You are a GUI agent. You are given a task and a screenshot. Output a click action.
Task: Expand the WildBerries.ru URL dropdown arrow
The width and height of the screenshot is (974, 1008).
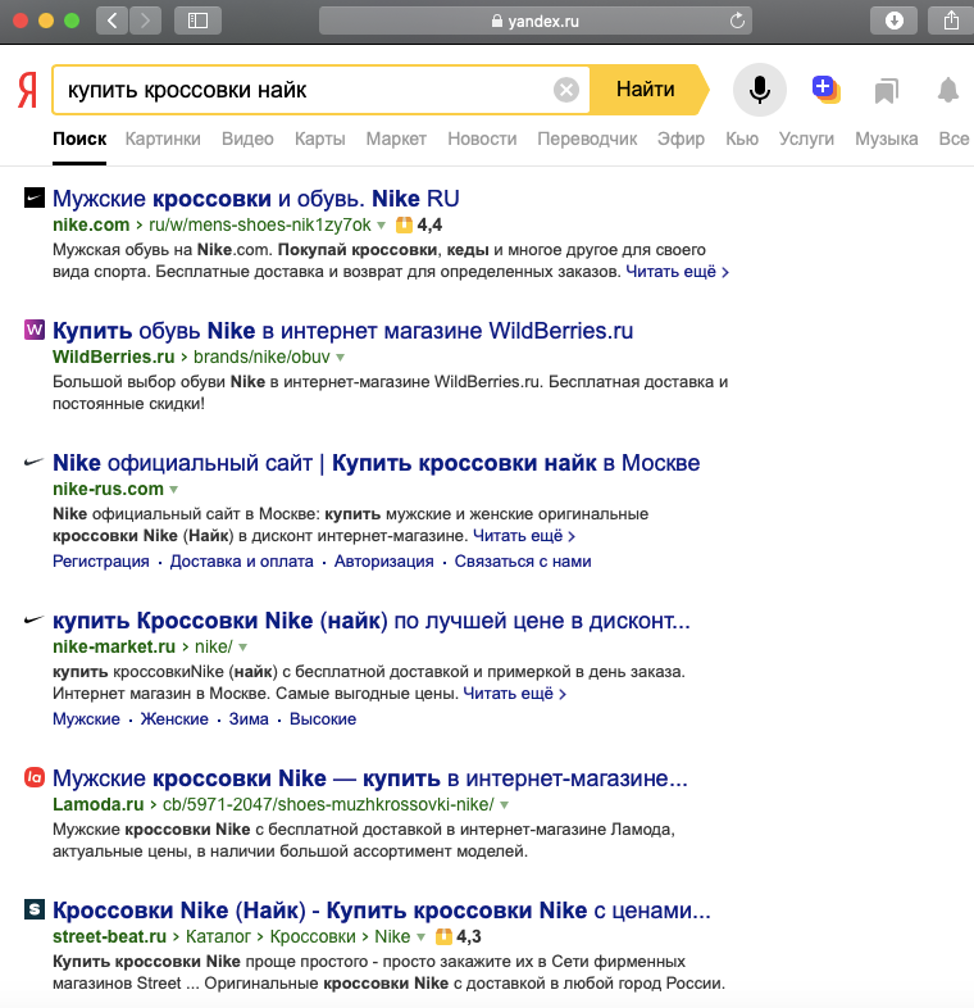click(x=340, y=357)
